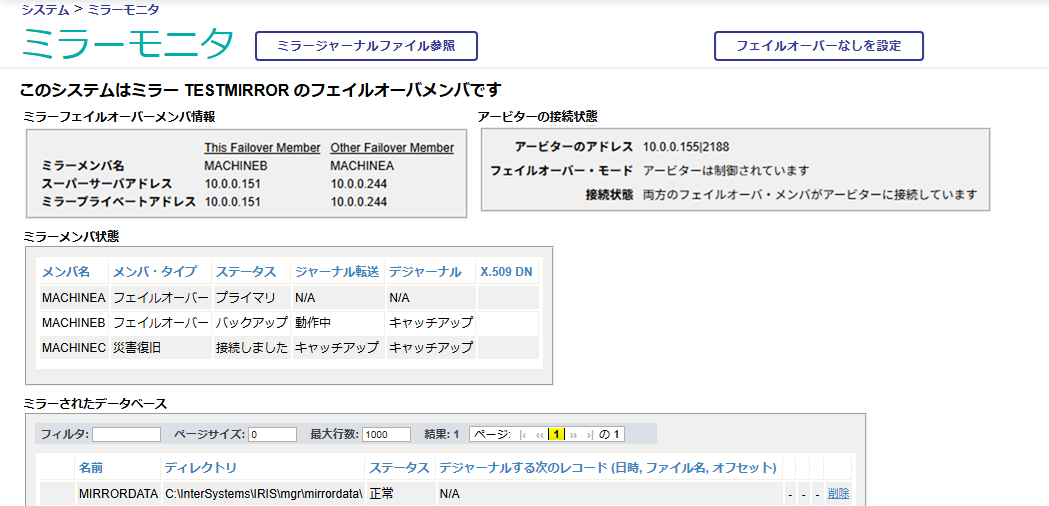The image size is (1049, 506).
Task: Click the 最大行数 input field
Action: point(387,435)
